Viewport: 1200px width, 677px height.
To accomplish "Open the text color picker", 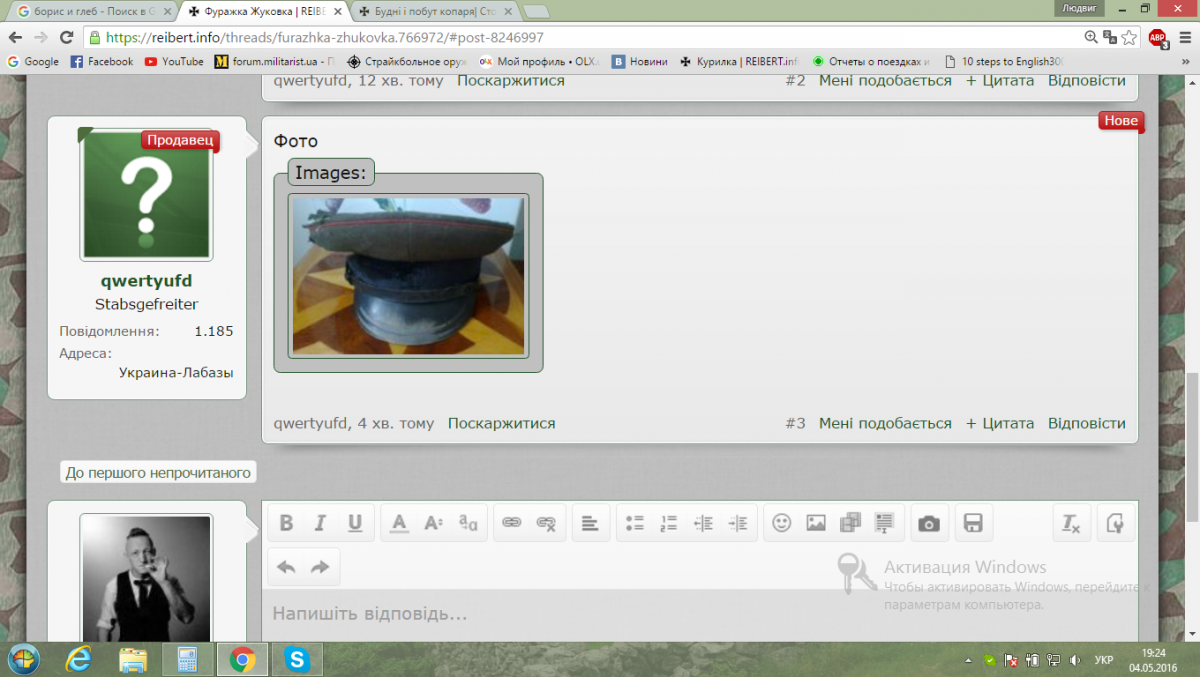I will [x=399, y=523].
